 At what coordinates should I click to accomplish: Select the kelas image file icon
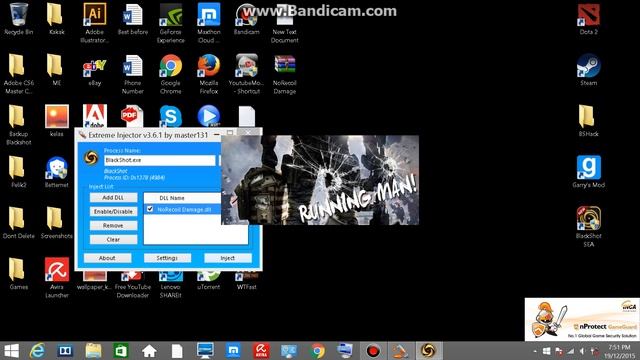57,121
